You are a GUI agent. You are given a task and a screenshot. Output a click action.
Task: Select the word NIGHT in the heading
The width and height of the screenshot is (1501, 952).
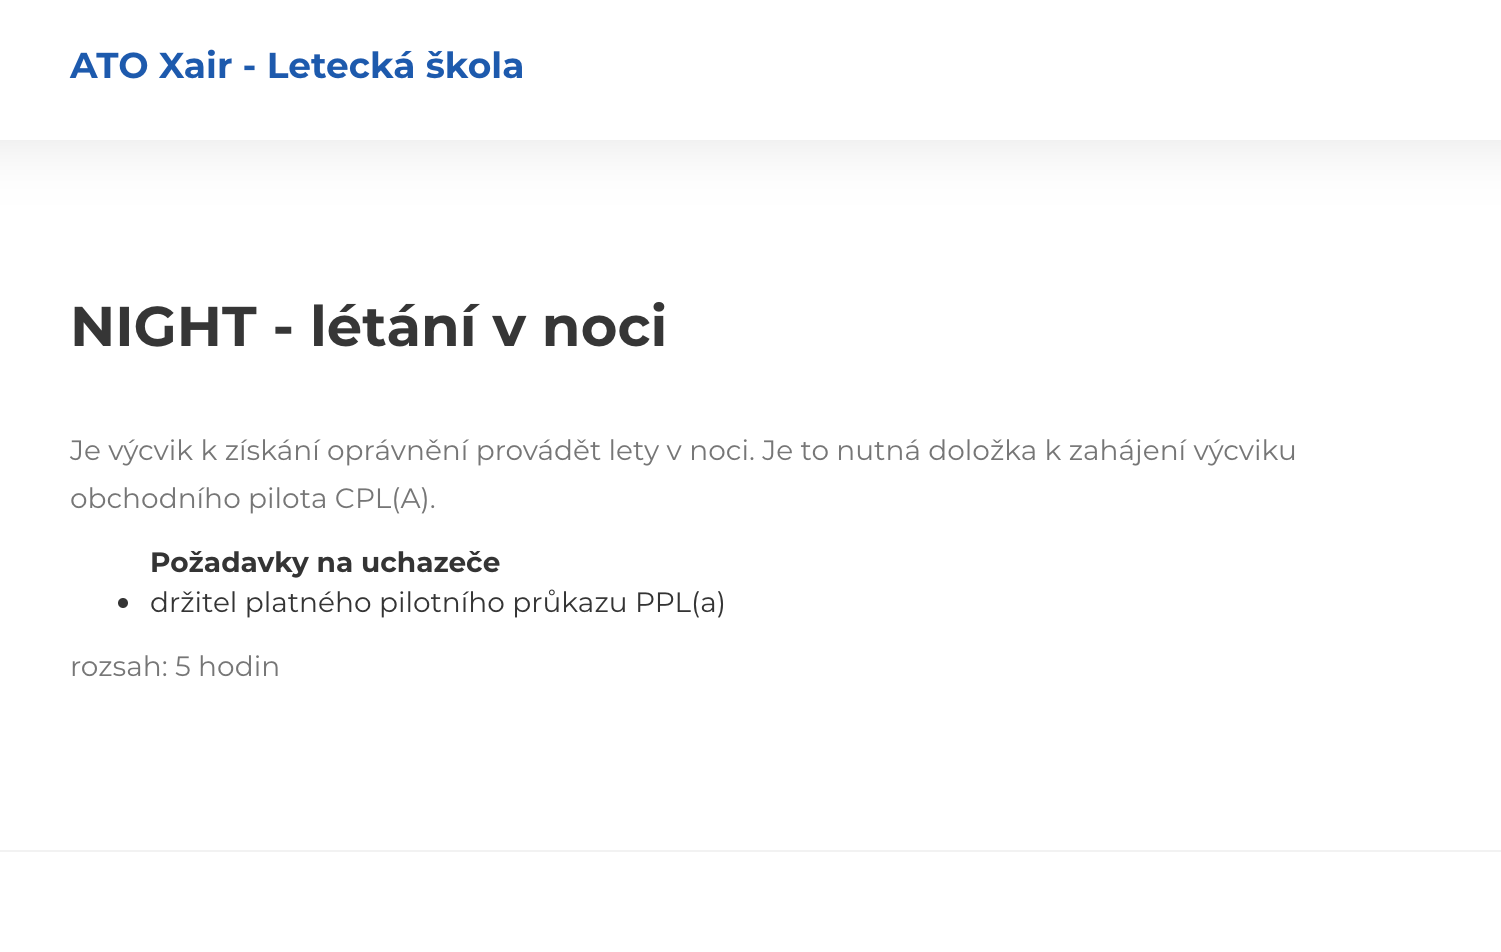pos(164,327)
